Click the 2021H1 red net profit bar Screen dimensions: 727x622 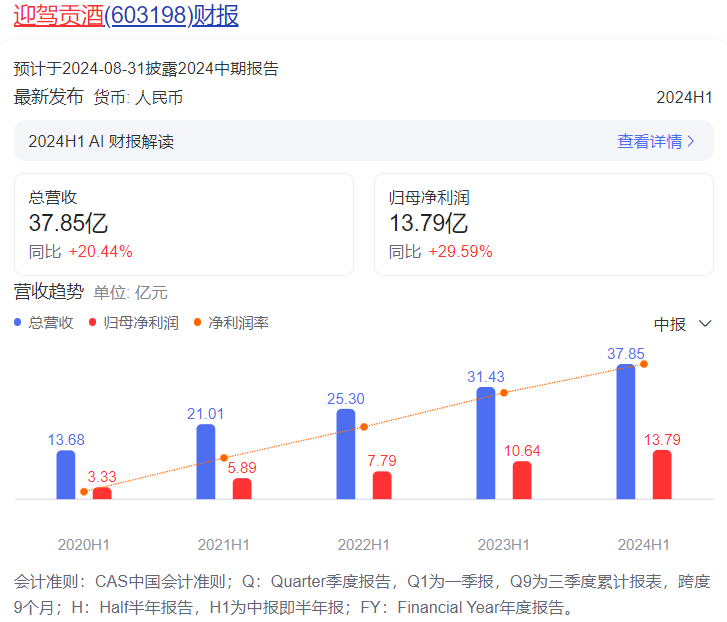pyautogui.click(x=242, y=489)
